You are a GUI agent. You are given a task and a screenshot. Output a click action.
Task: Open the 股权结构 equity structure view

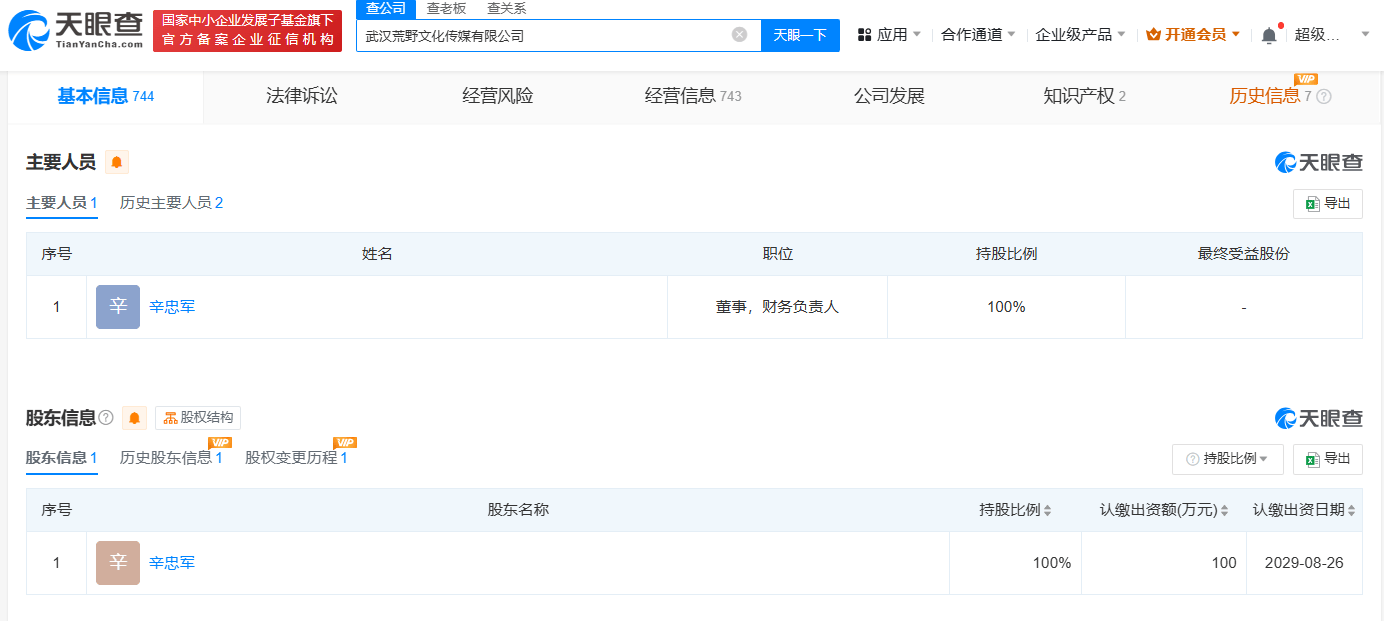tap(196, 417)
